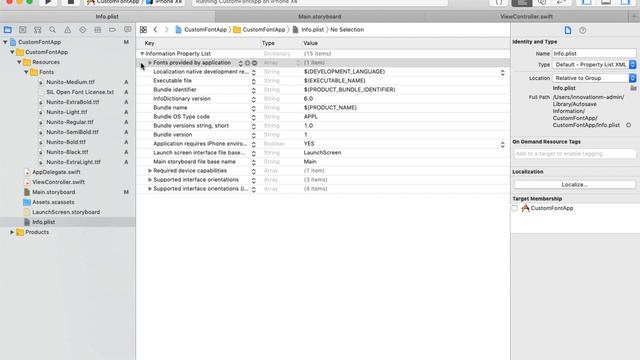The width and height of the screenshot is (640, 360).
Task: Click value $(PRODUCT_BUNDLE_IDENTIFIER)
Action: [349, 90]
